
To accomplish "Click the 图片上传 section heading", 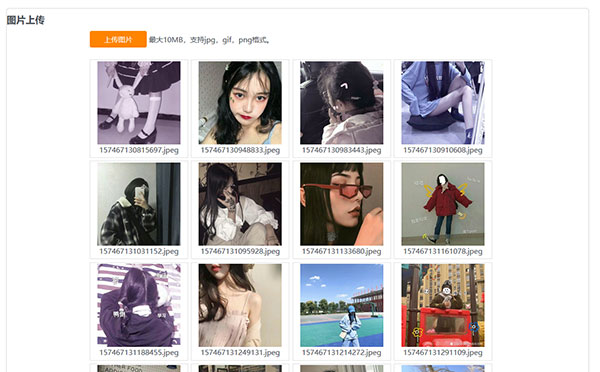I will tap(25, 20).
